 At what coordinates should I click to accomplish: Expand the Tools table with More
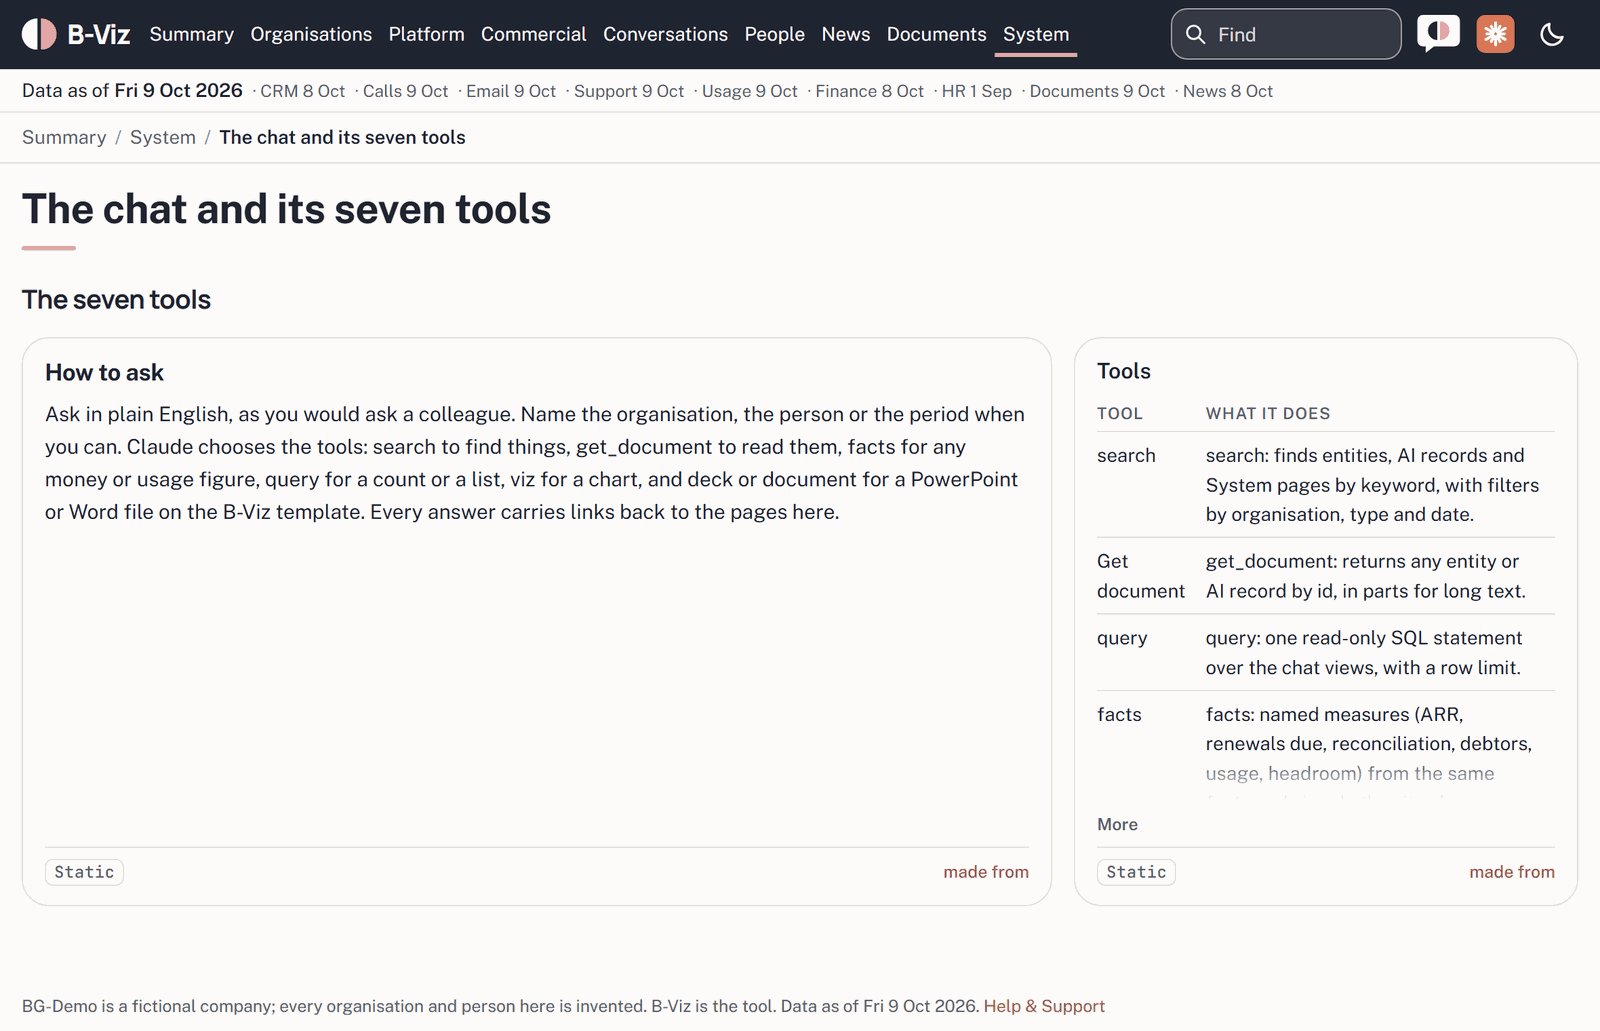click(x=1117, y=824)
